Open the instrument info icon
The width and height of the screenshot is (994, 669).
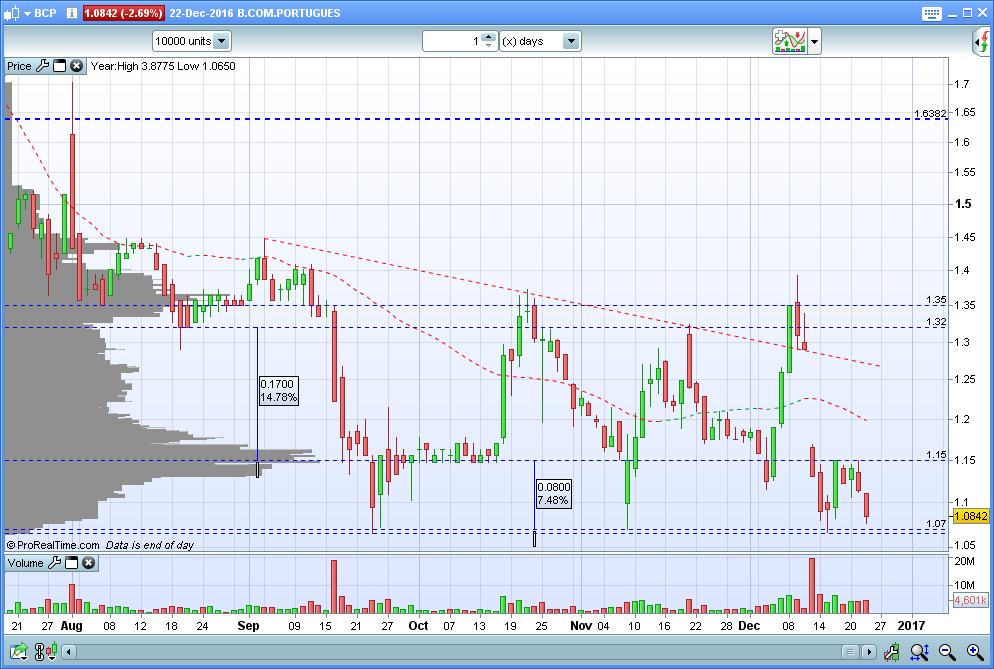pyautogui.click(x=72, y=13)
